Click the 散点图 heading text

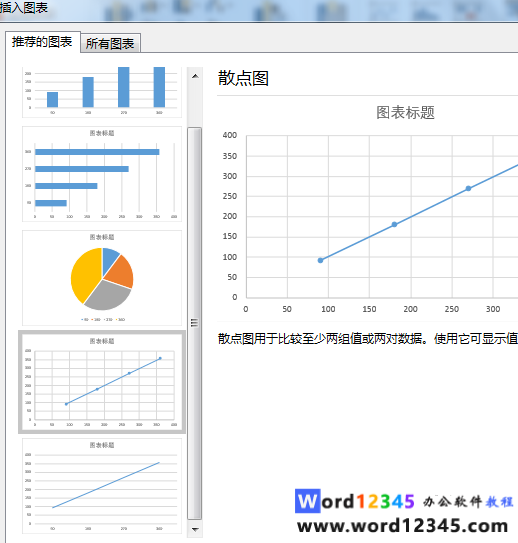(x=243, y=78)
